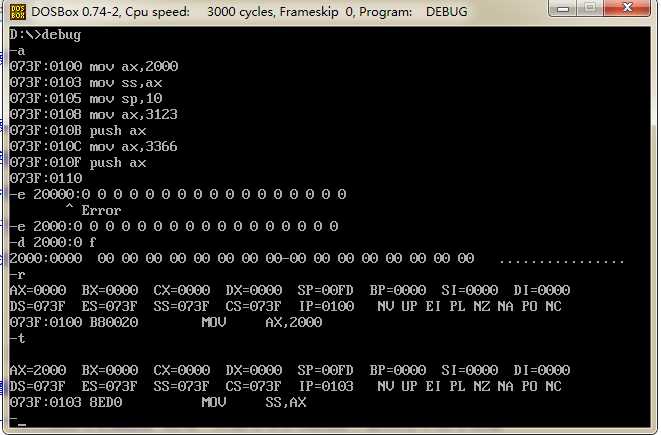Click 'IP=0100' in first register dump
The height and width of the screenshot is (435, 661).
click(x=327, y=306)
